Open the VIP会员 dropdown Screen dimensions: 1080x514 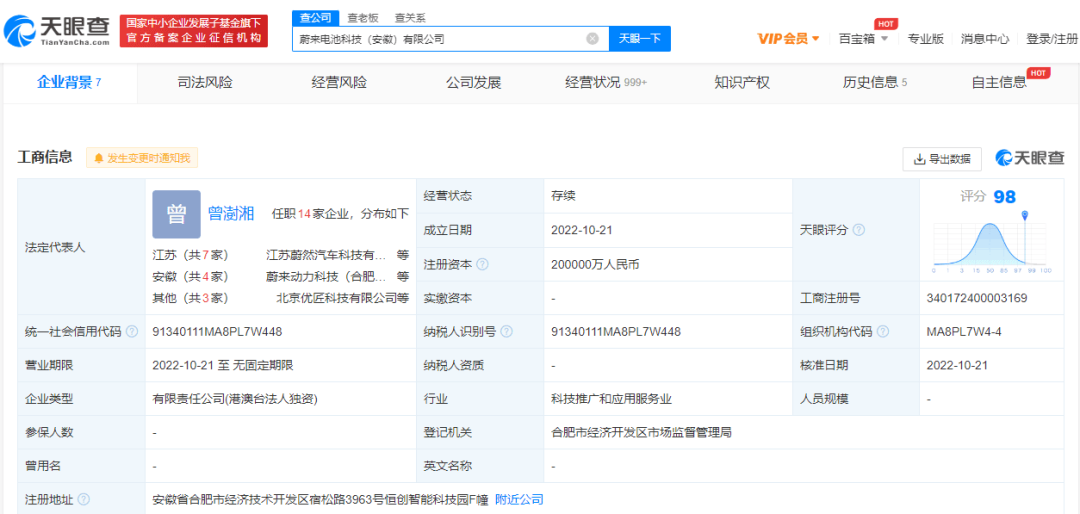789,39
